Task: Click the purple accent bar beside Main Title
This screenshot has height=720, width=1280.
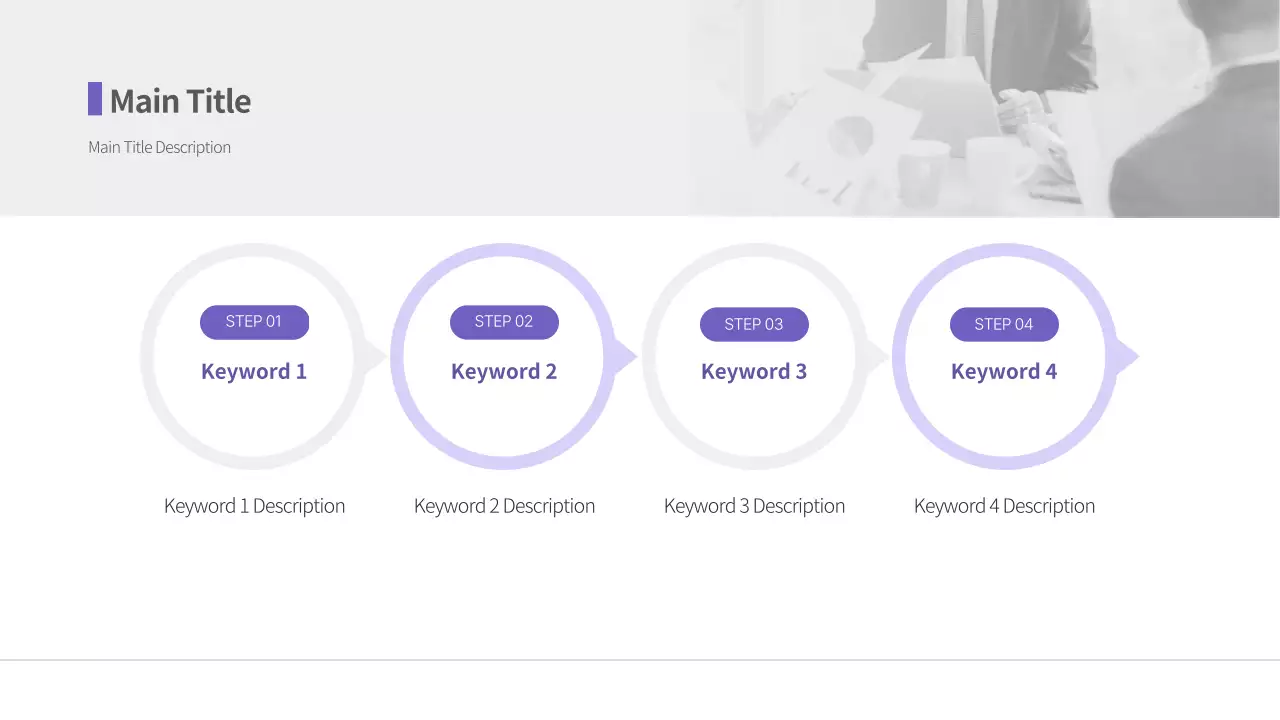Action: pos(95,99)
